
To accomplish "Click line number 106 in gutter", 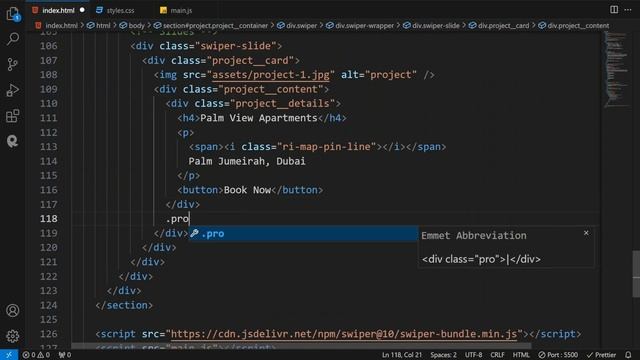I will [49, 46].
